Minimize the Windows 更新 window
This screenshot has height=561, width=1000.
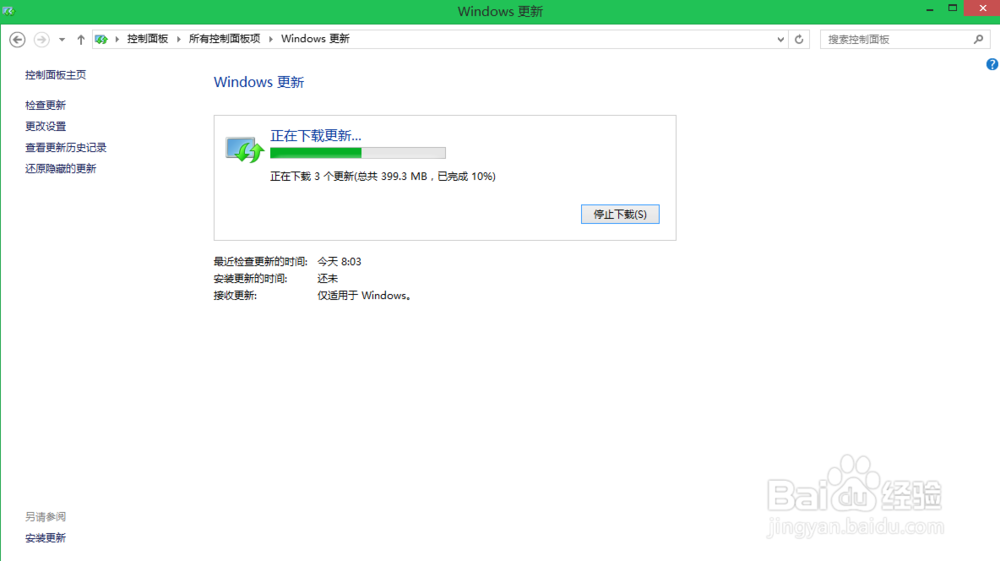click(930, 9)
